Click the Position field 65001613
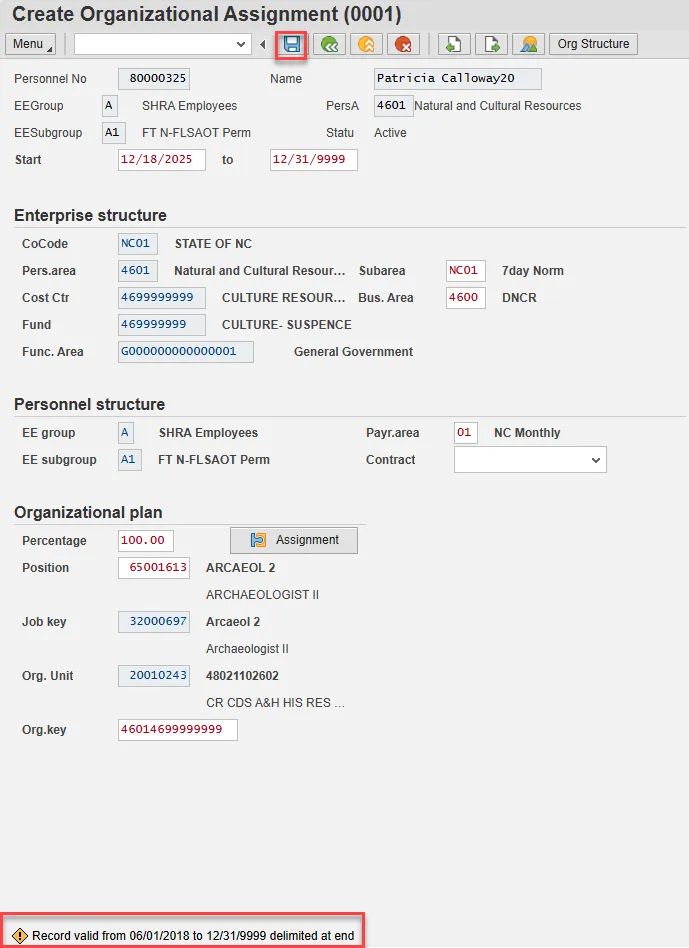Screen dimensions: 689x948 [153, 568]
